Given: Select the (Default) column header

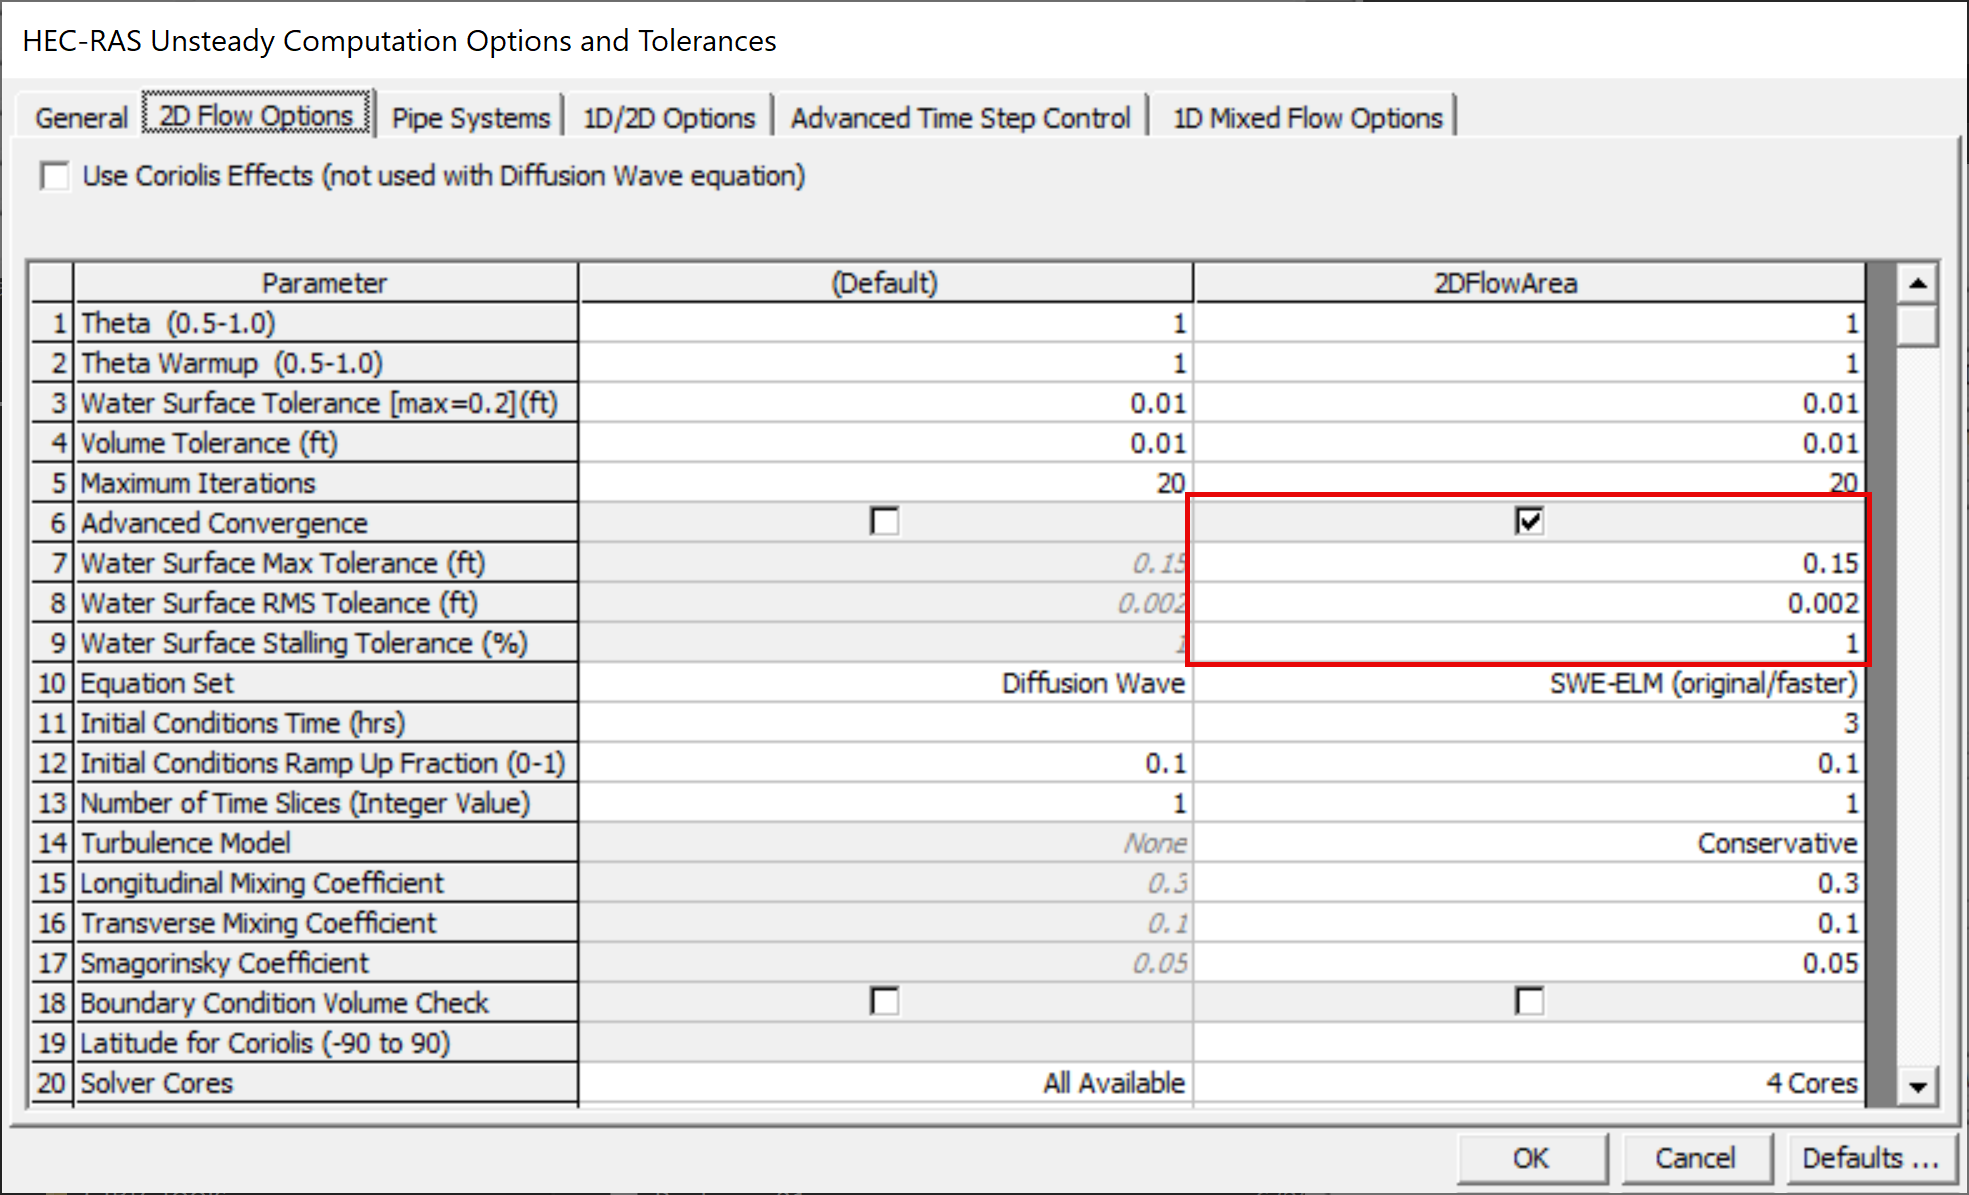Looking at the screenshot, I should click(x=885, y=283).
